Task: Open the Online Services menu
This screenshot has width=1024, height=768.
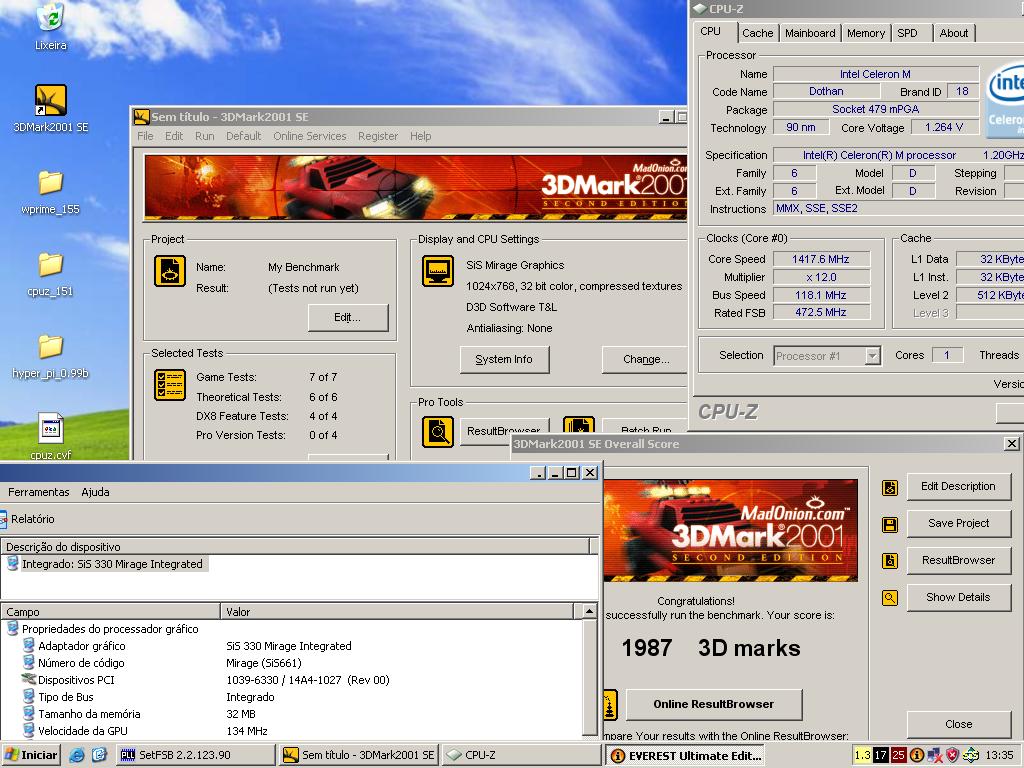Action: [x=310, y=136]
